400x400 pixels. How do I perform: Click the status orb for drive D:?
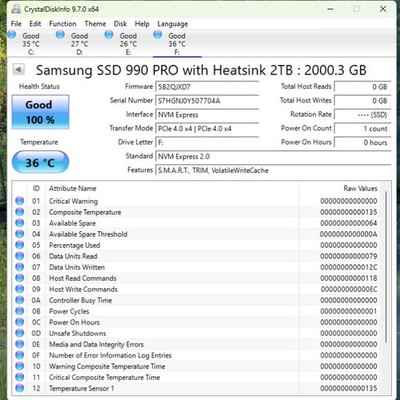(x=60, y=34)
